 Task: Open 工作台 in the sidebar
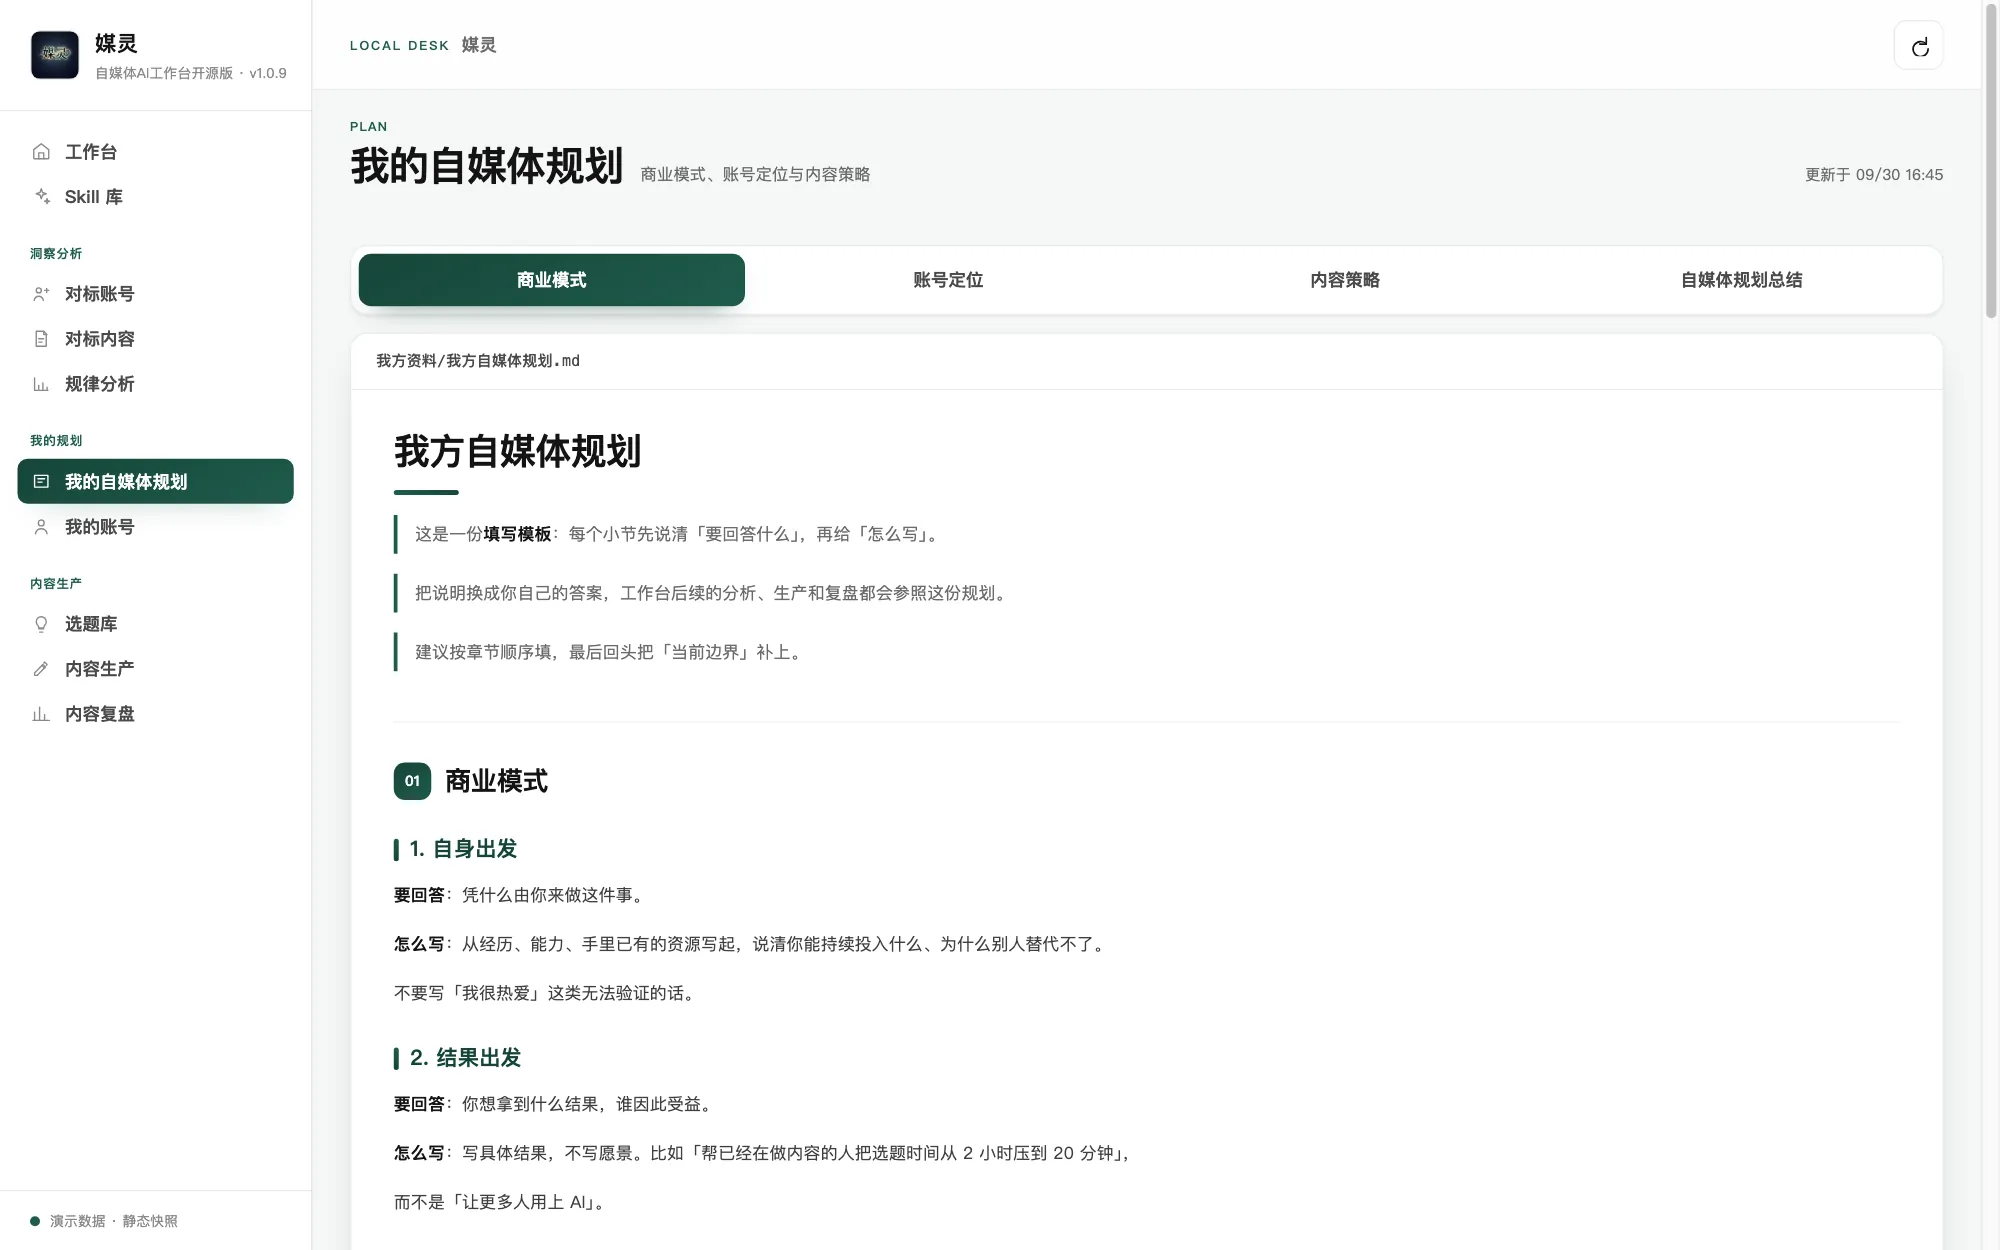(x=155, y=152)
